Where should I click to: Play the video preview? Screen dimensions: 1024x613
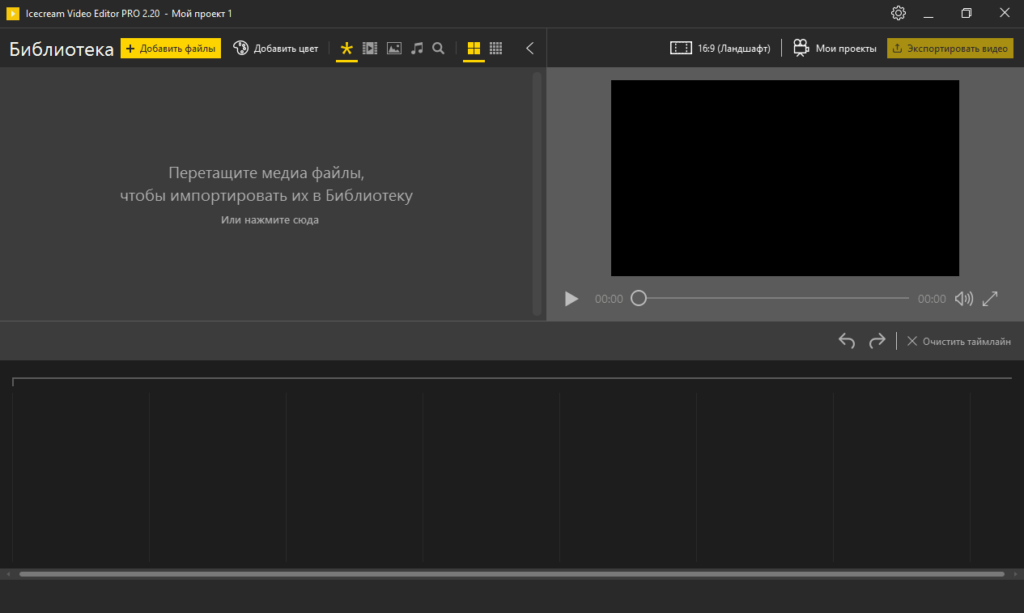pyautogui.click(x=571, y=299)
